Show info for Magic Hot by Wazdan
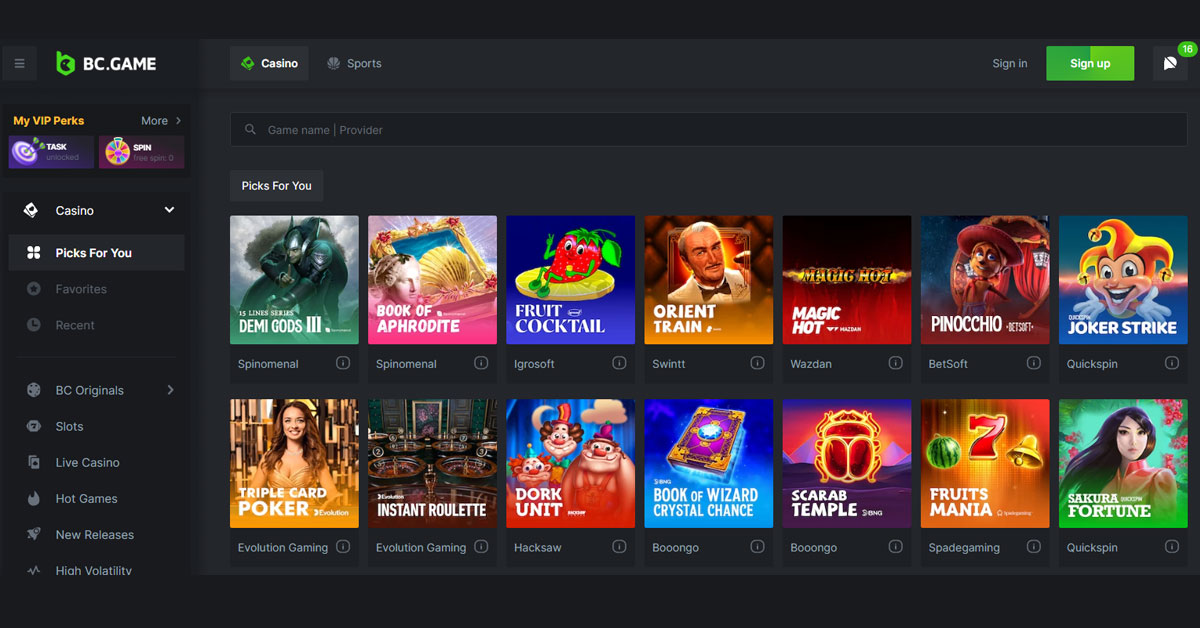The width and height of the screenshot is (1200, 628). (x=895, y=363)
